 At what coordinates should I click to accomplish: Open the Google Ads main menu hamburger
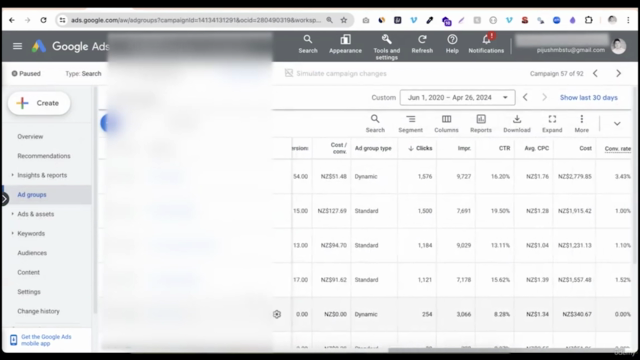(x=17, y=46)
